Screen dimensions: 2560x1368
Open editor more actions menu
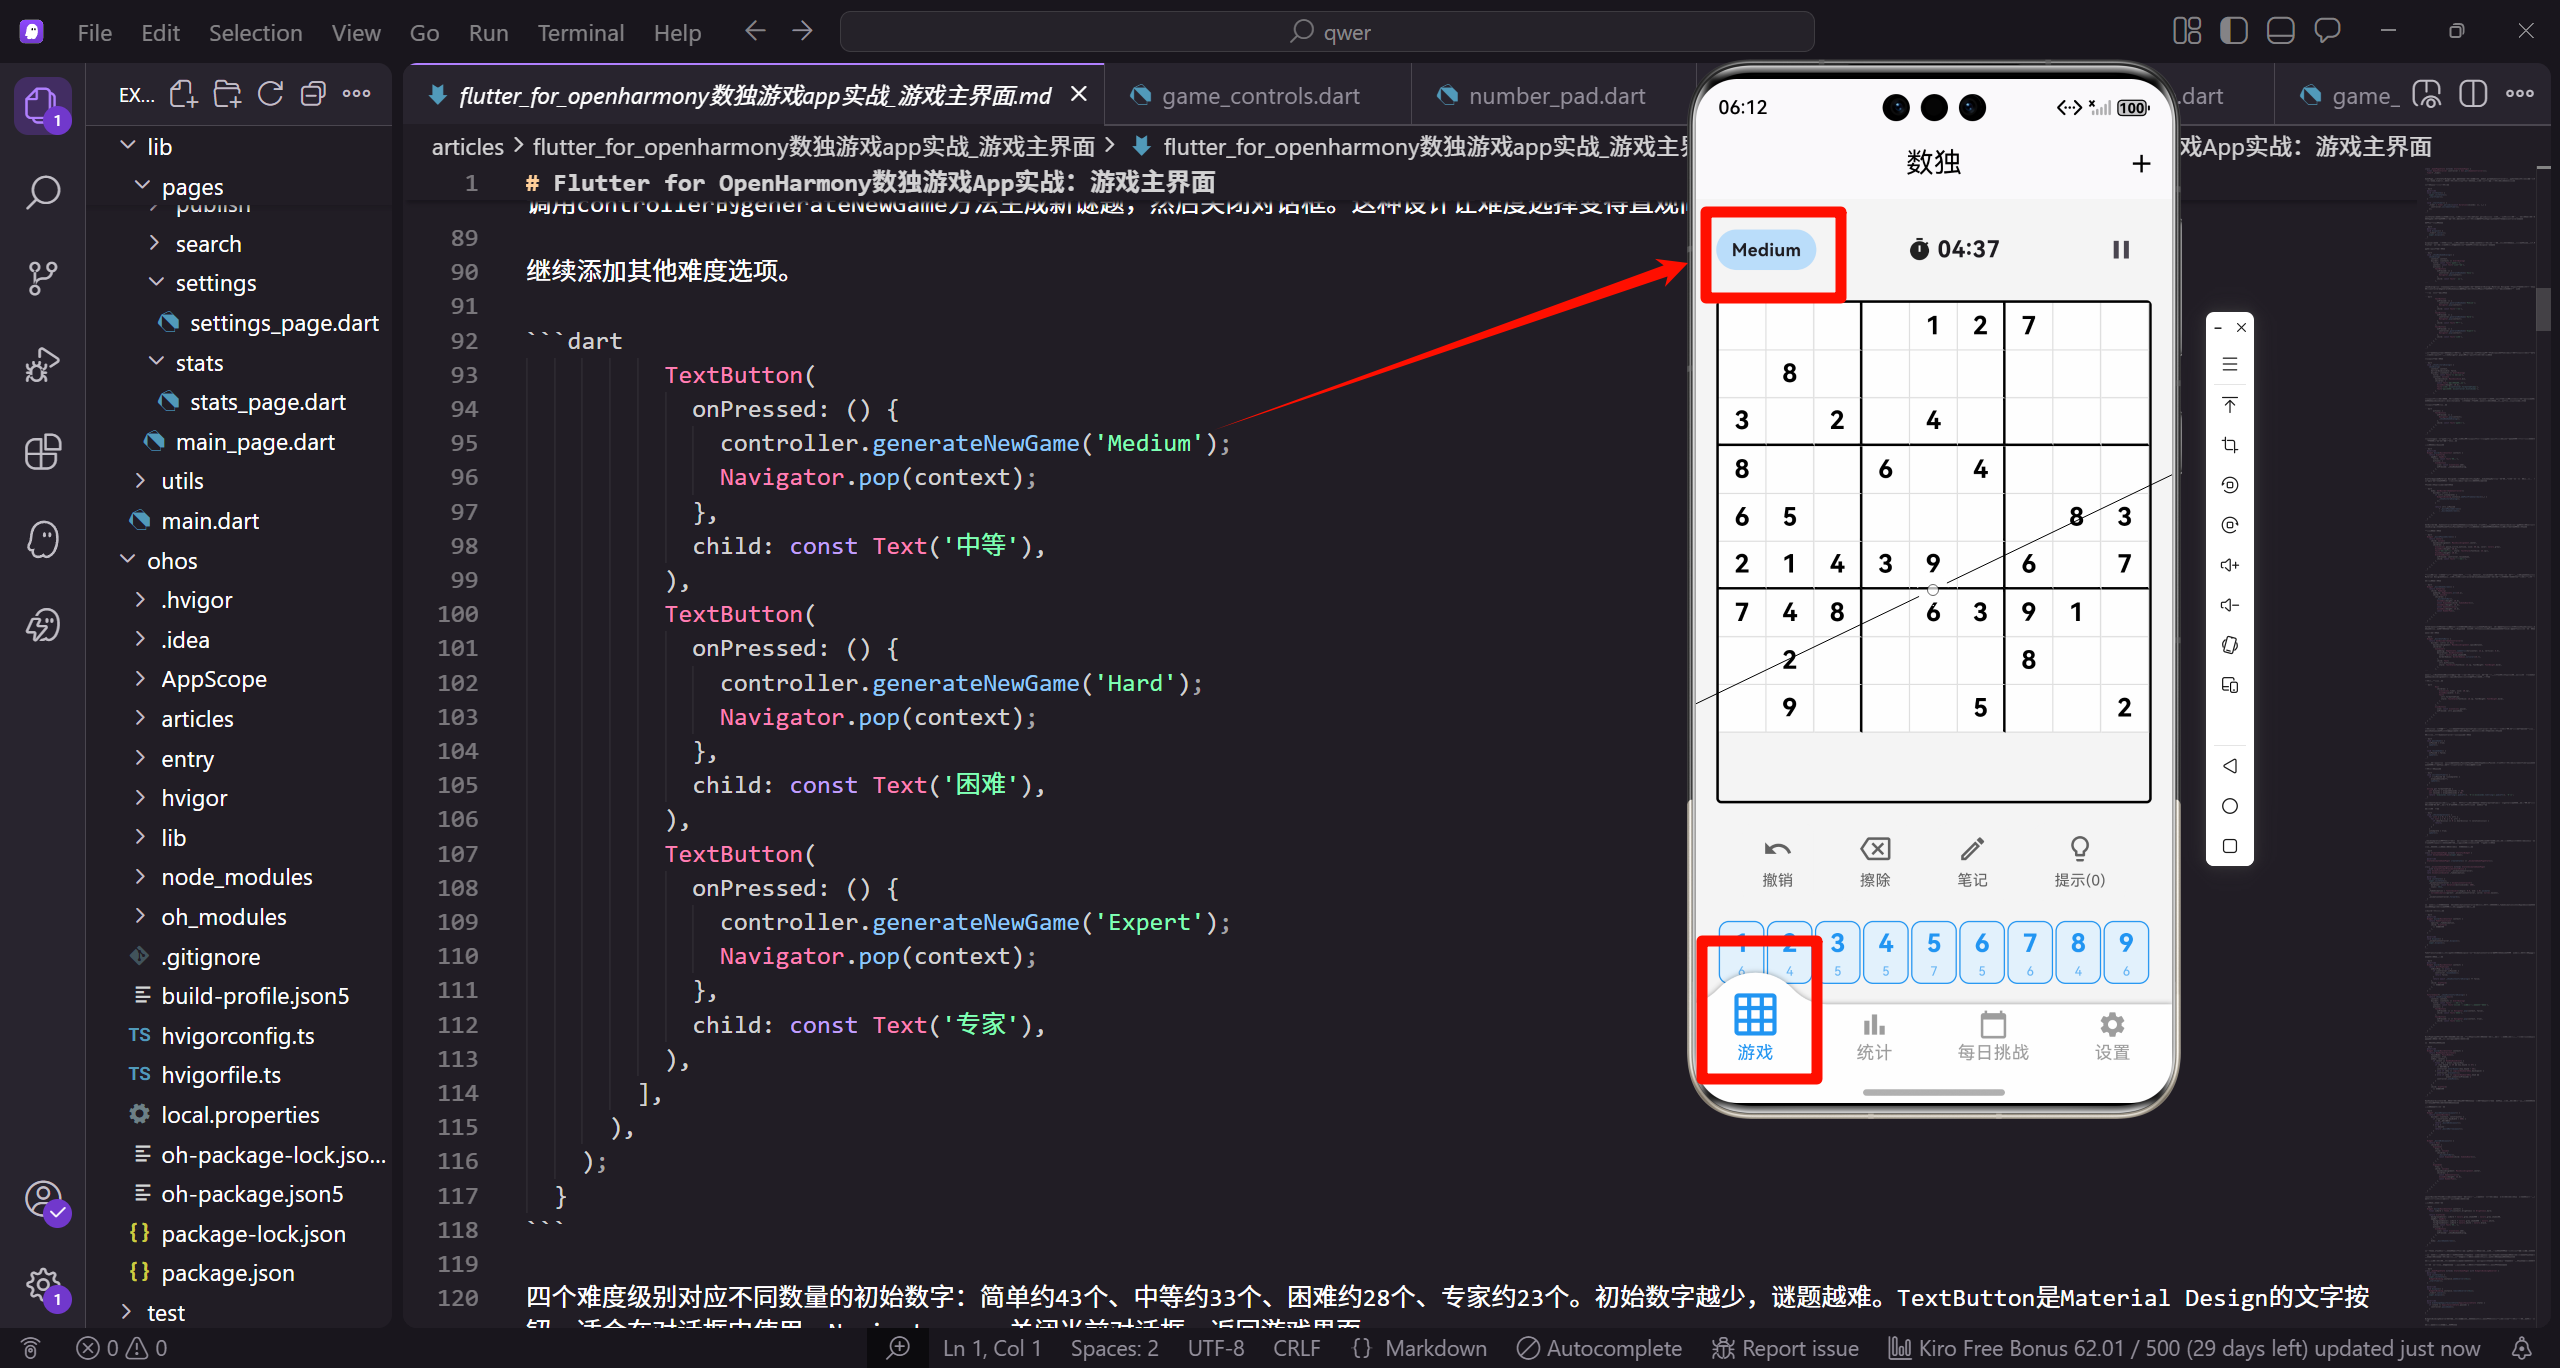pos(2520,95)
